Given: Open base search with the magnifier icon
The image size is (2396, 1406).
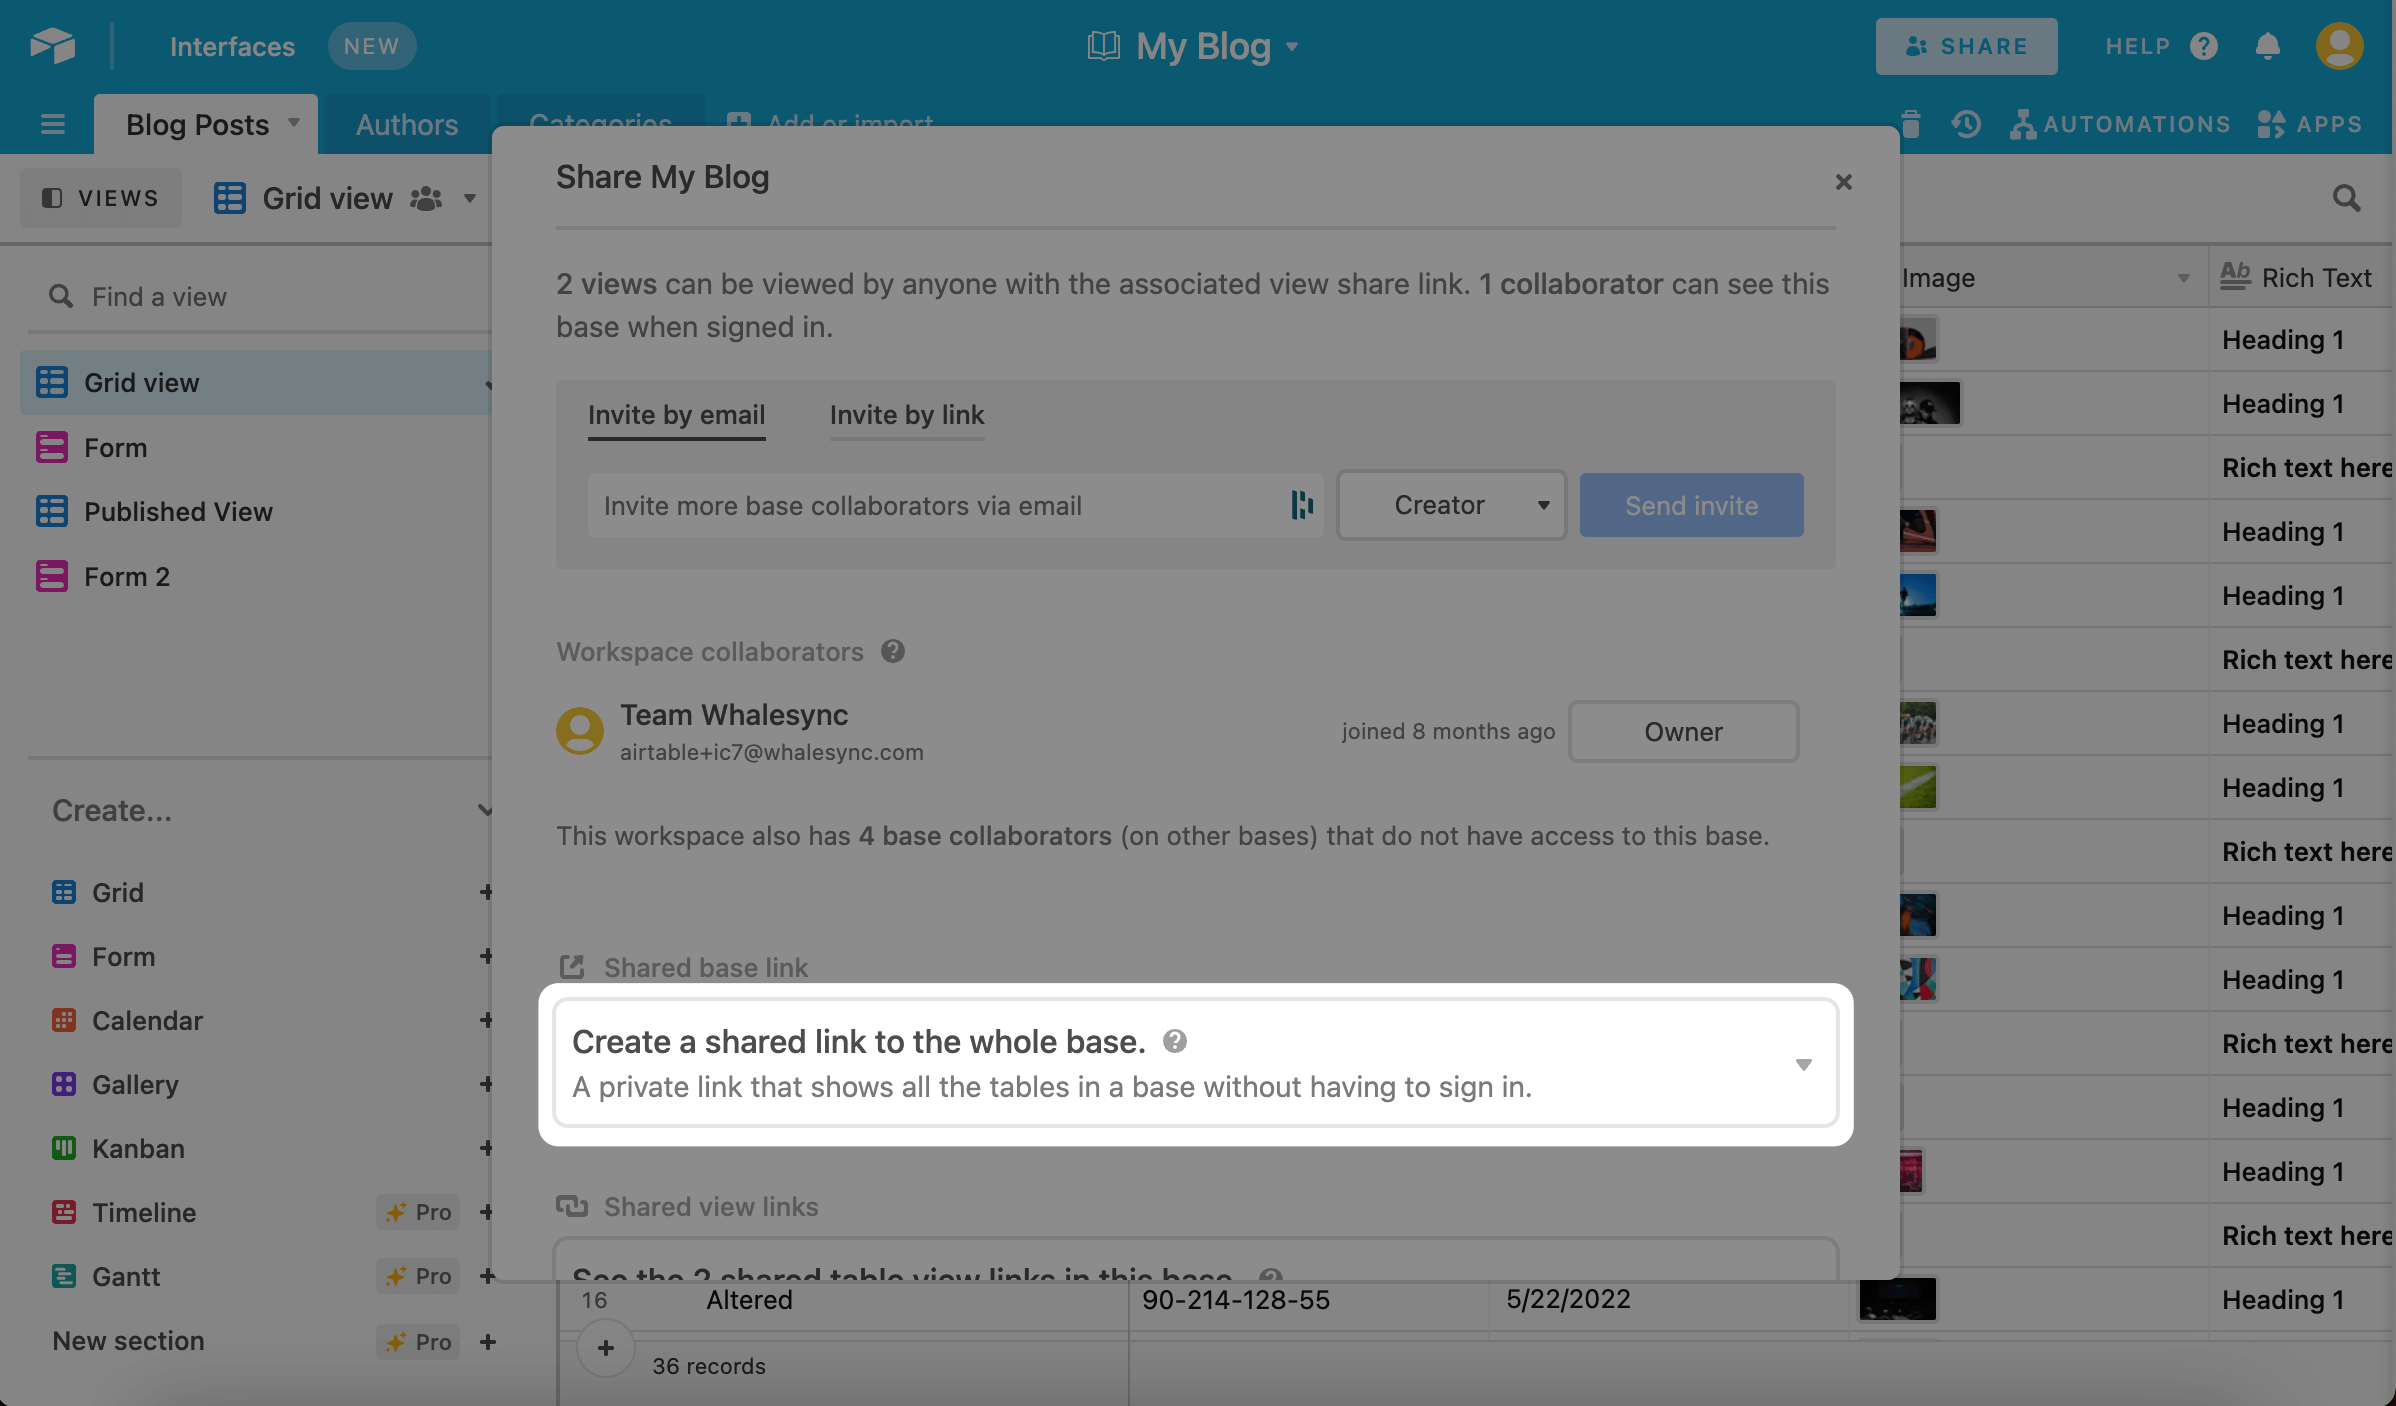Looking at the screenshot, I should pos(2347,198).
